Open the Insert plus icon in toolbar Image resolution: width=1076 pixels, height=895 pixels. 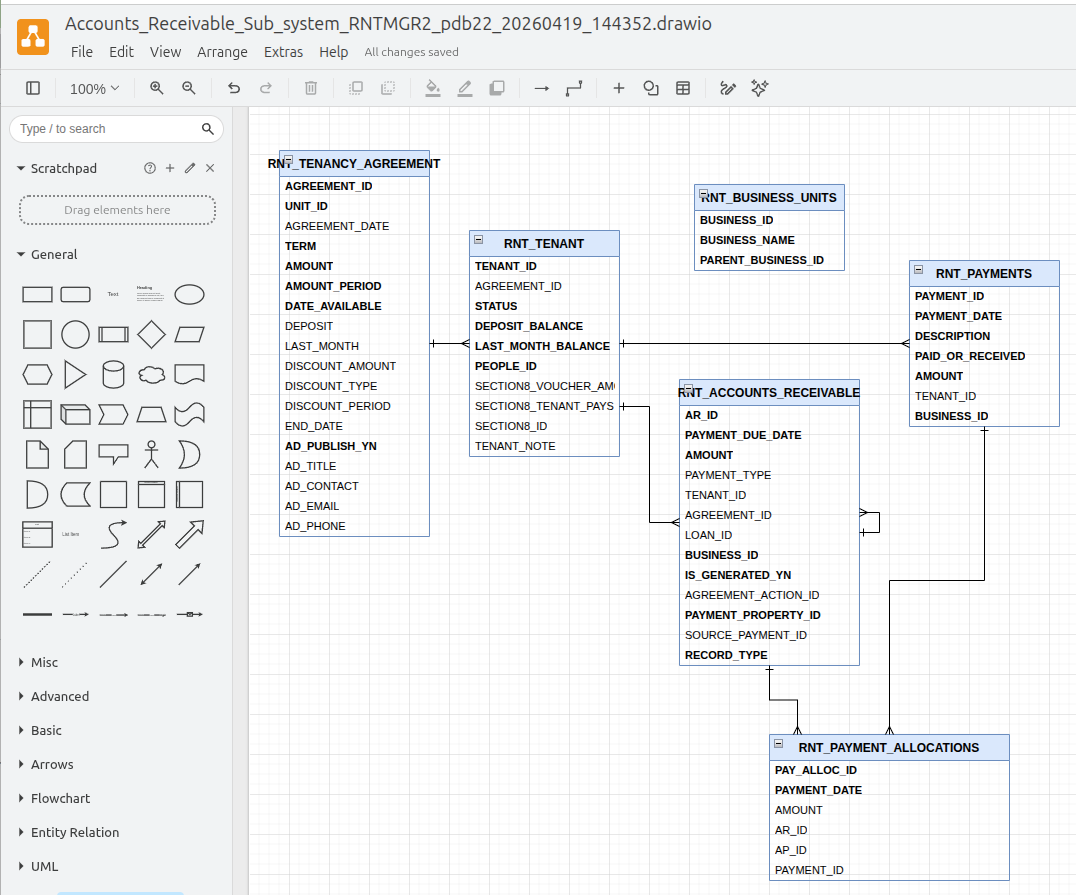618,88
